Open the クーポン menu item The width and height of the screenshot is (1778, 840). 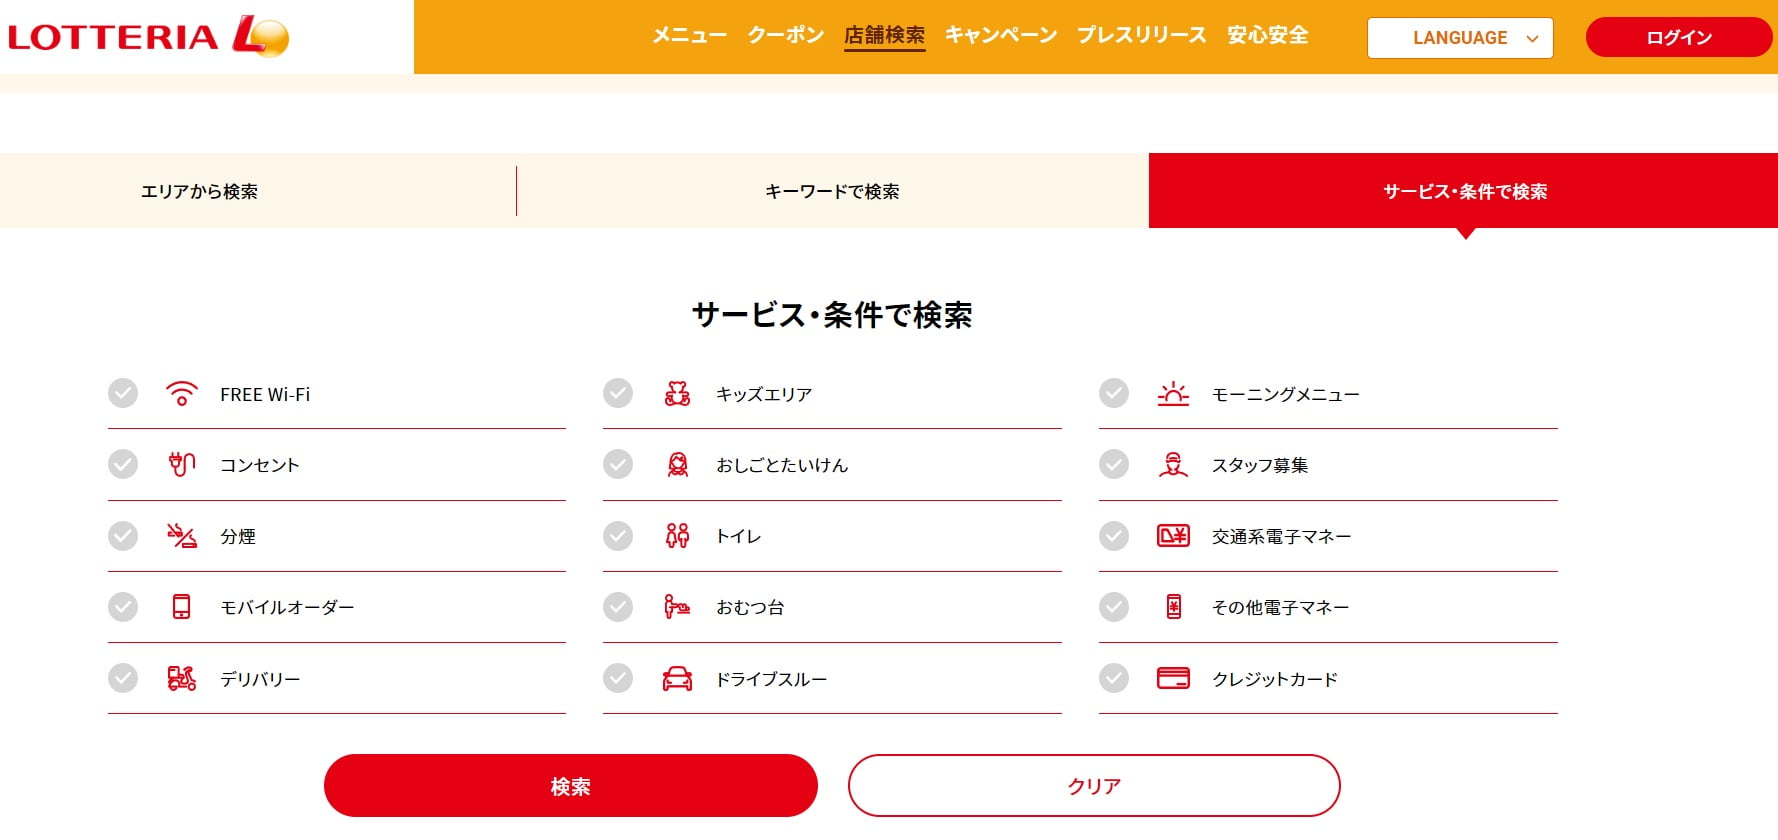point(785,36)
